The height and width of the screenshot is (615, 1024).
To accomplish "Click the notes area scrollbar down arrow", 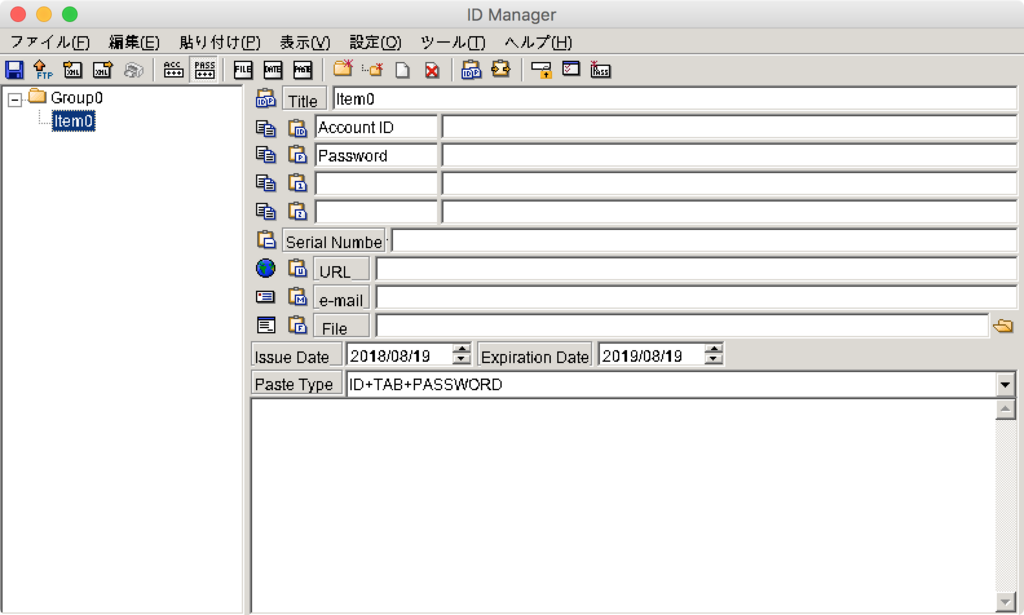I will coord(1006,602).
